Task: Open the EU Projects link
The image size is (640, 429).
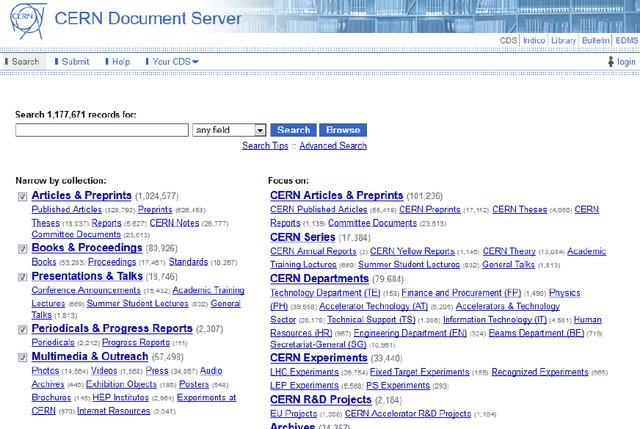Action: pos(293,413)
